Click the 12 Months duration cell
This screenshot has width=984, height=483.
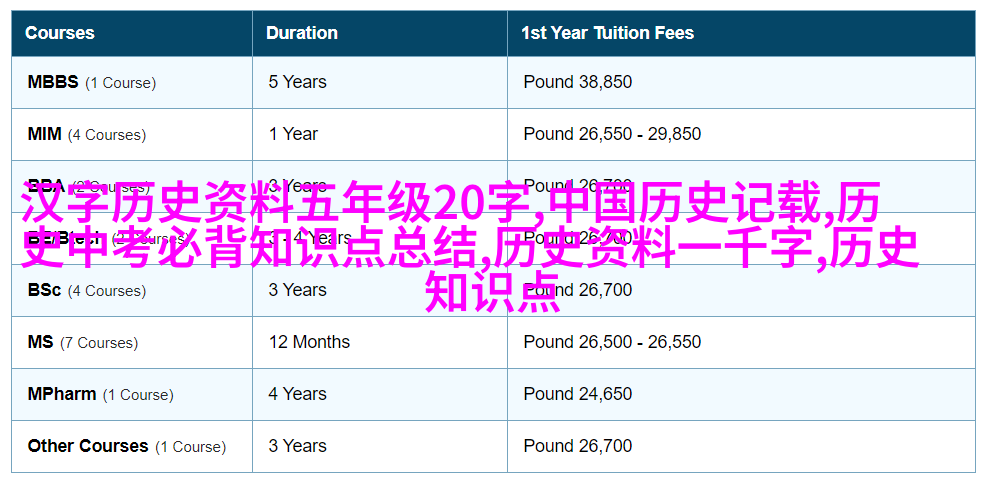[x=309, y=342]
